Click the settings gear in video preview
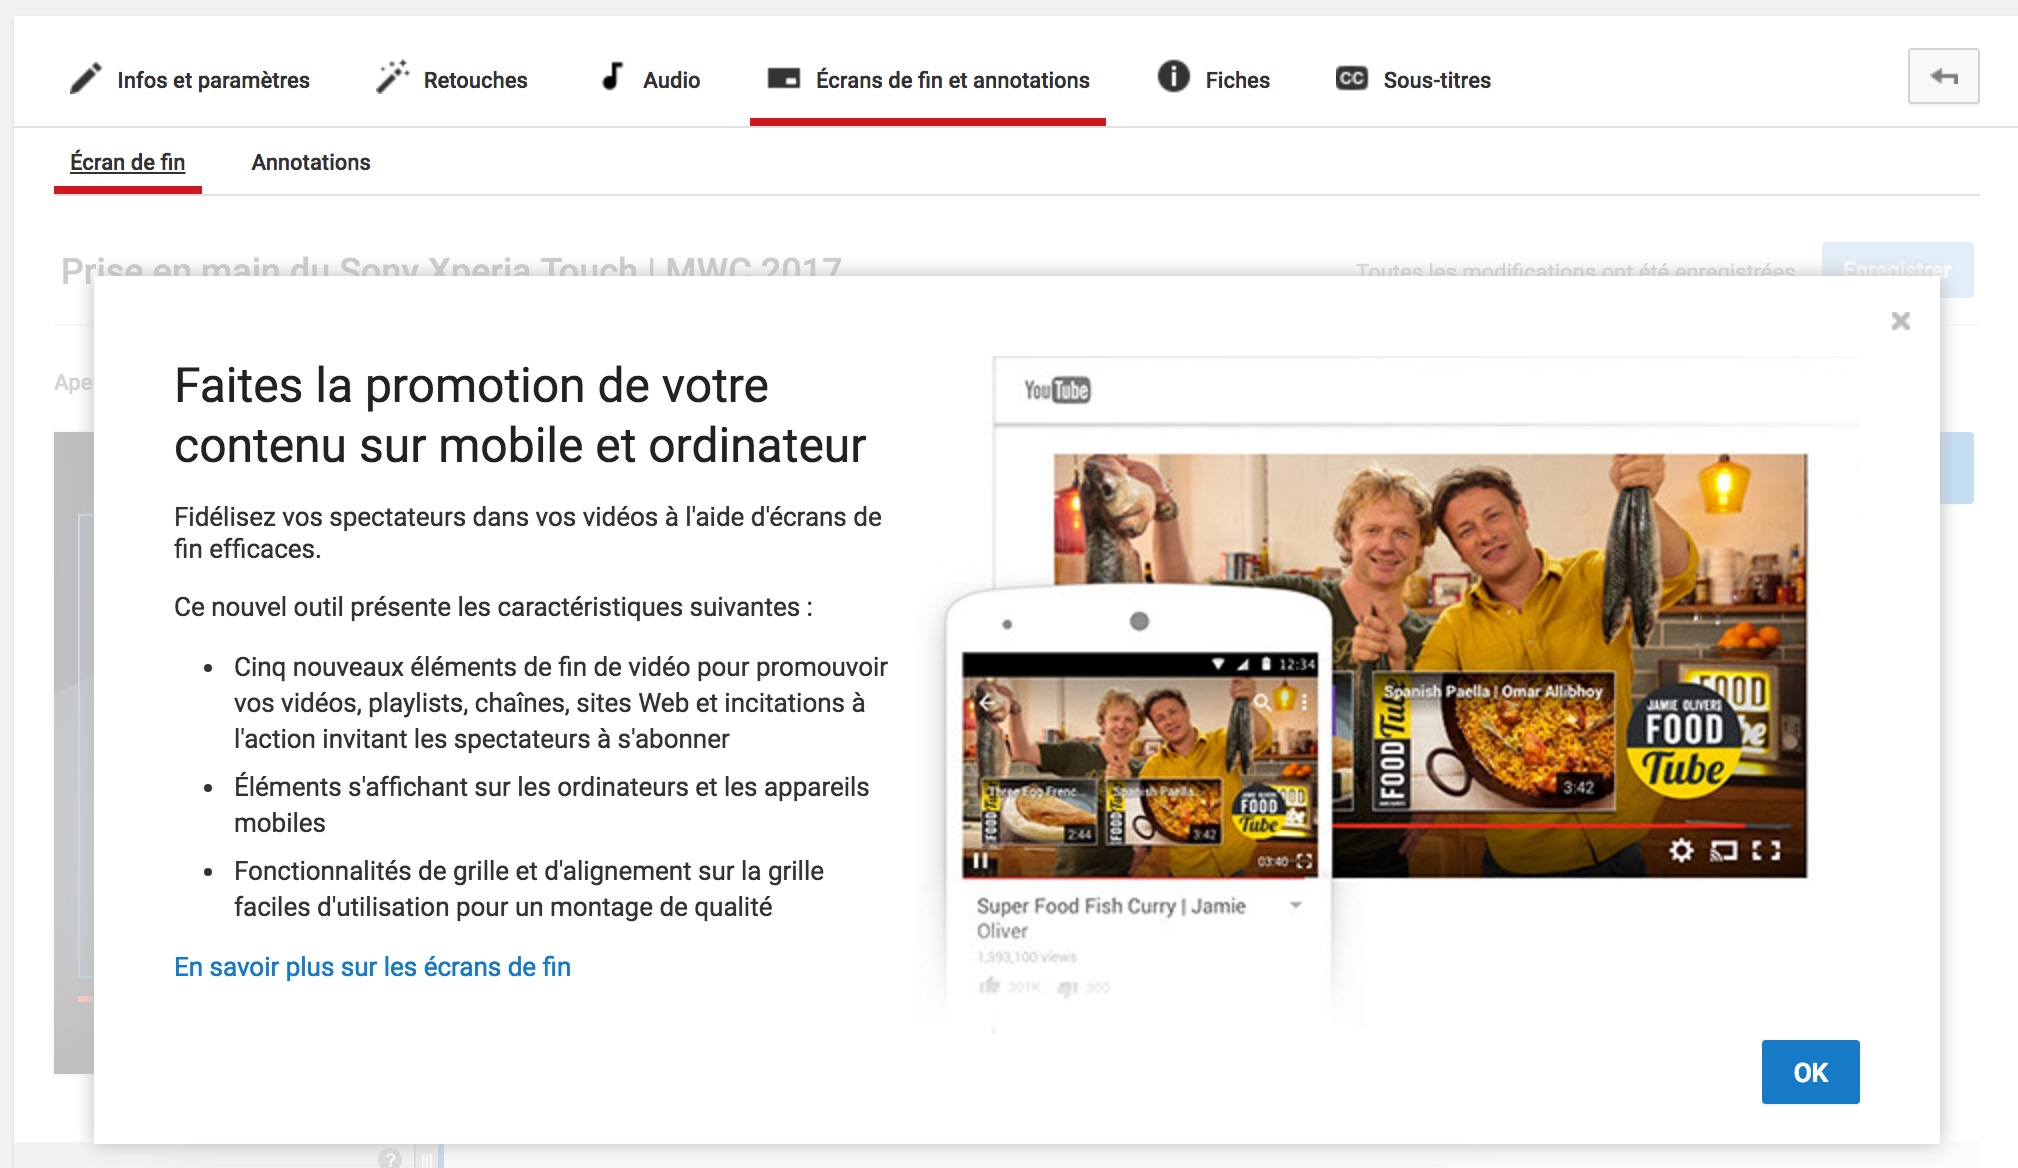 point(1681,850)
